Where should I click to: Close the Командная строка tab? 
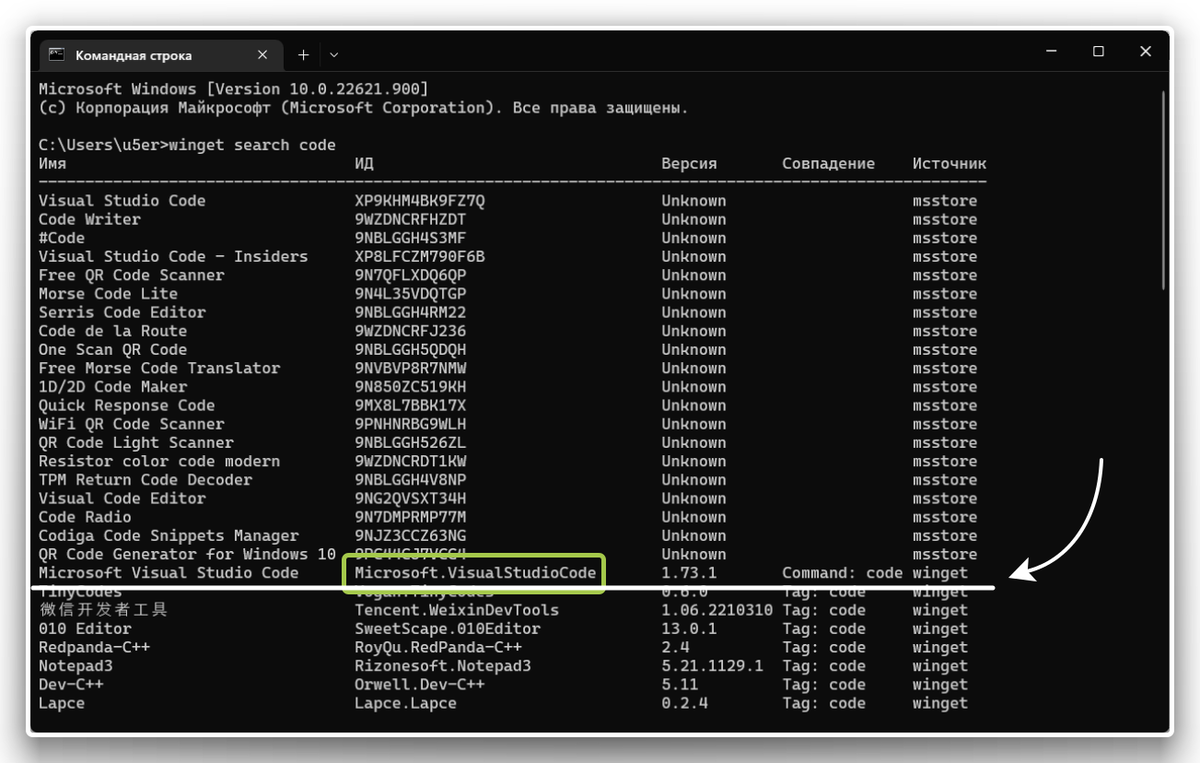264,55
